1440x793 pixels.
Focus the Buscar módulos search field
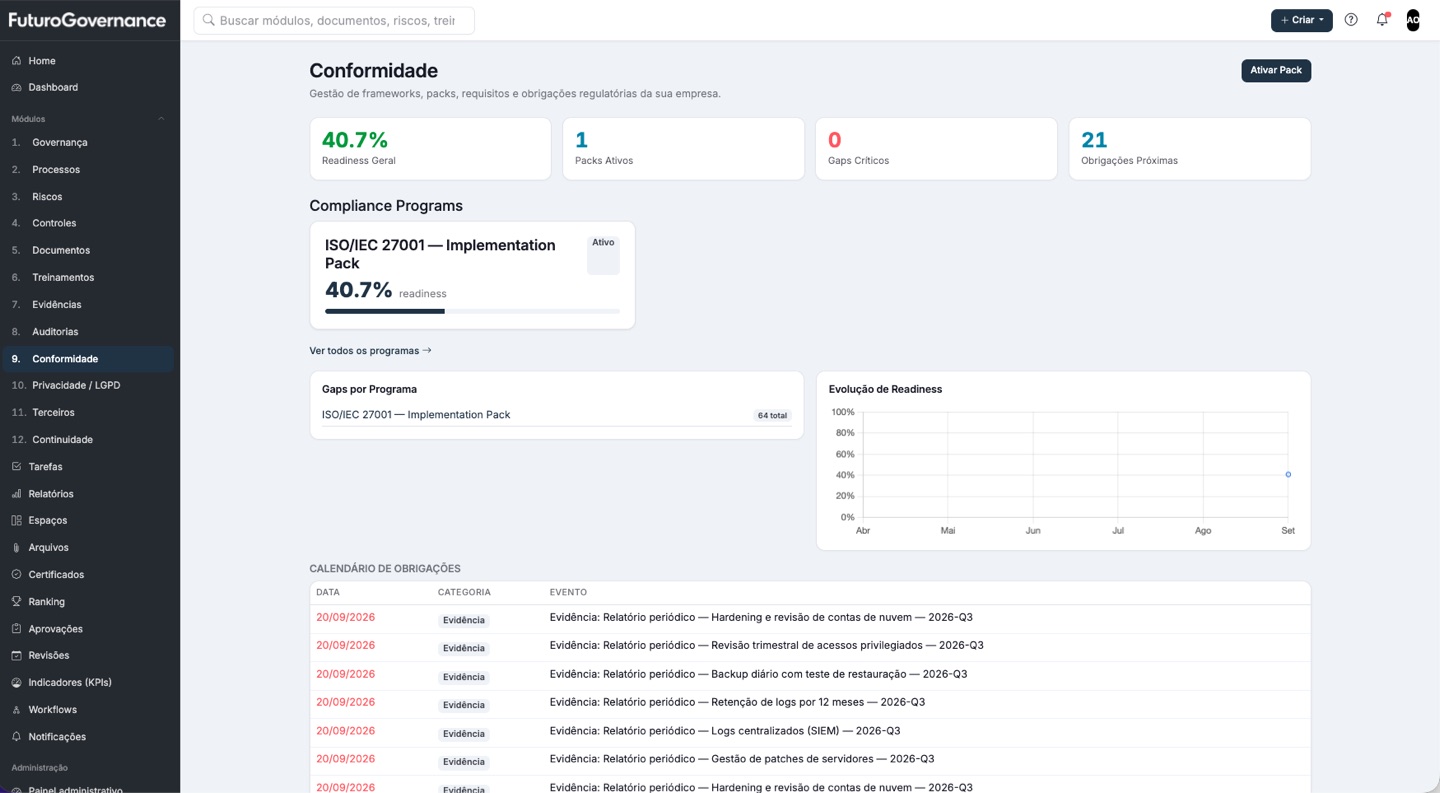[334, 20]
